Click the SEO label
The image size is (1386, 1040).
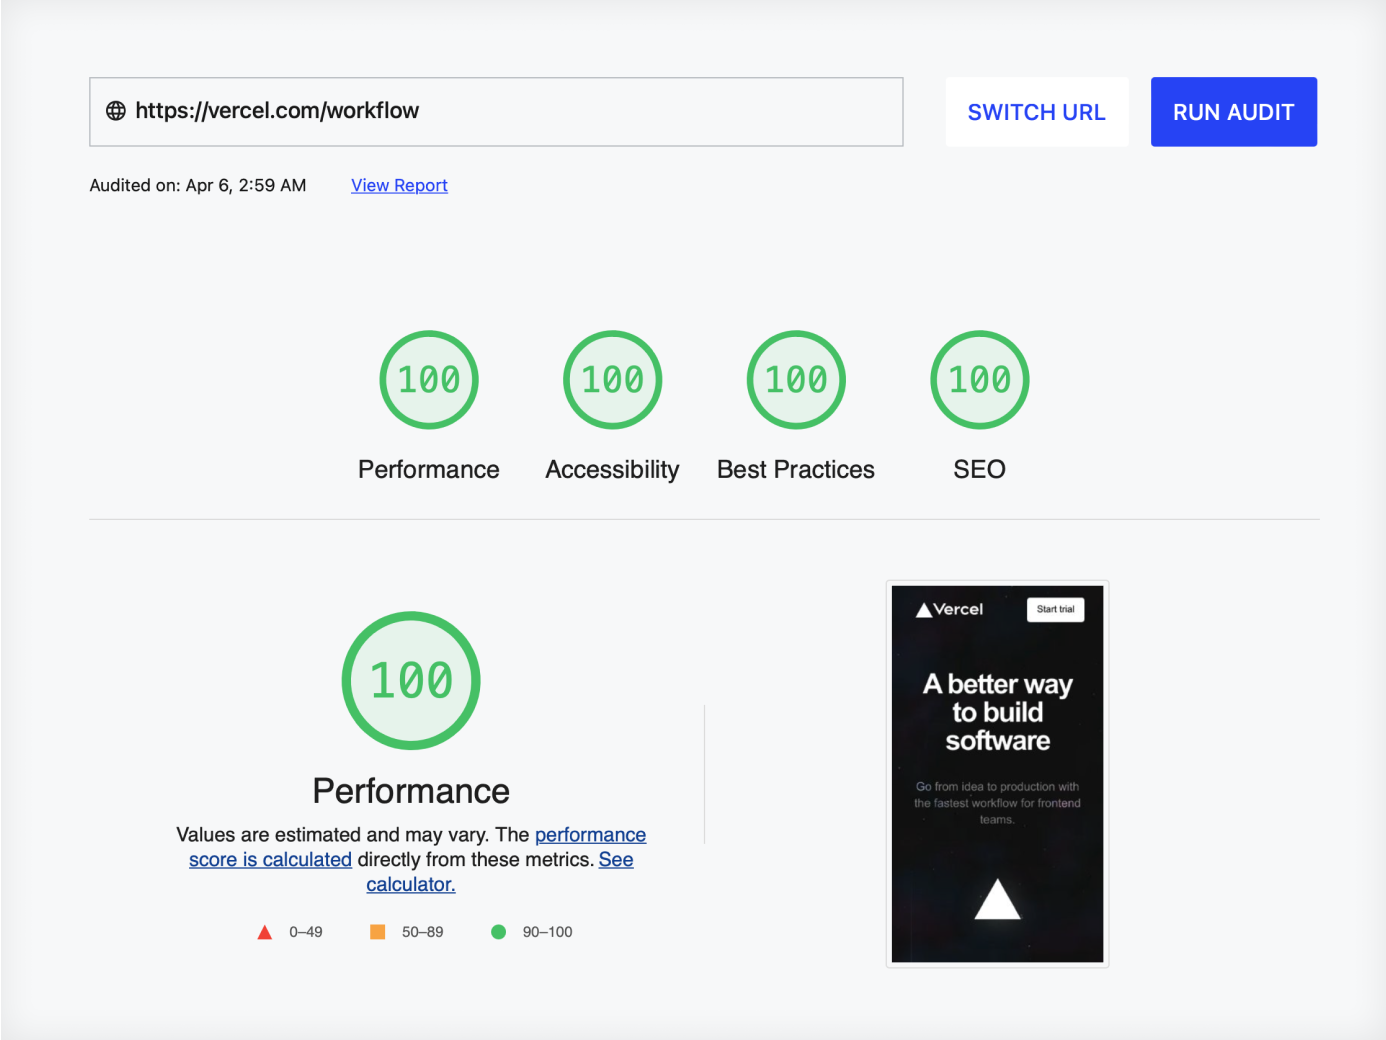[980, 469]
